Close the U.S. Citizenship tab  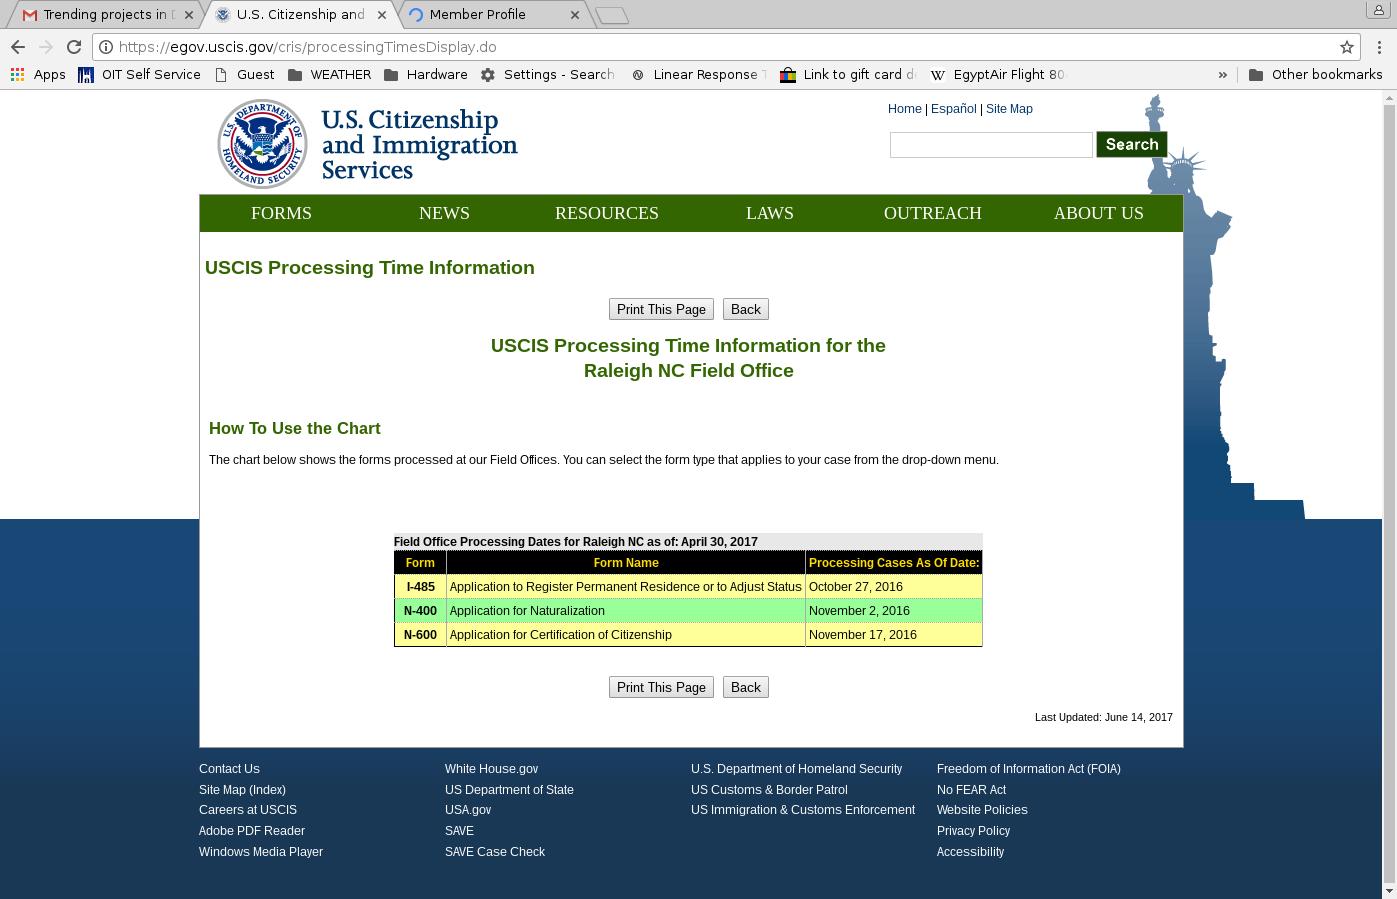383,15
